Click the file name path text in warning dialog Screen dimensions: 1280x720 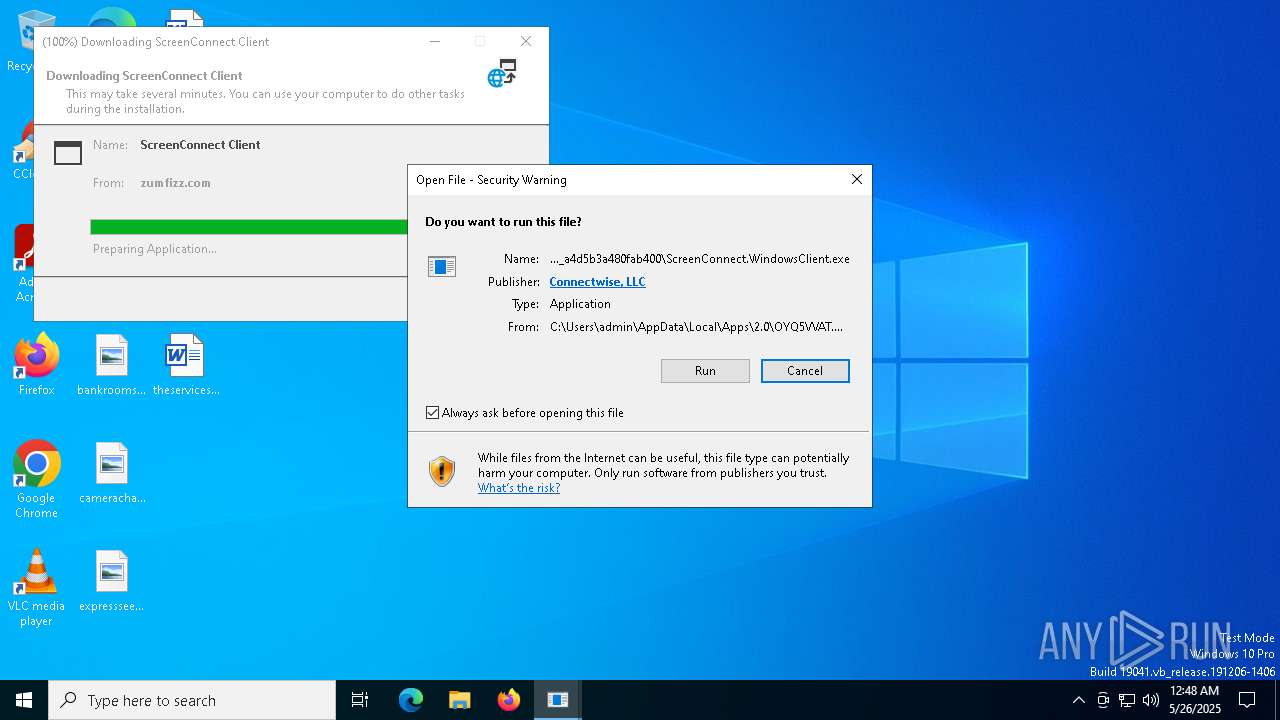pyautogui.click(x=700, y=259)
